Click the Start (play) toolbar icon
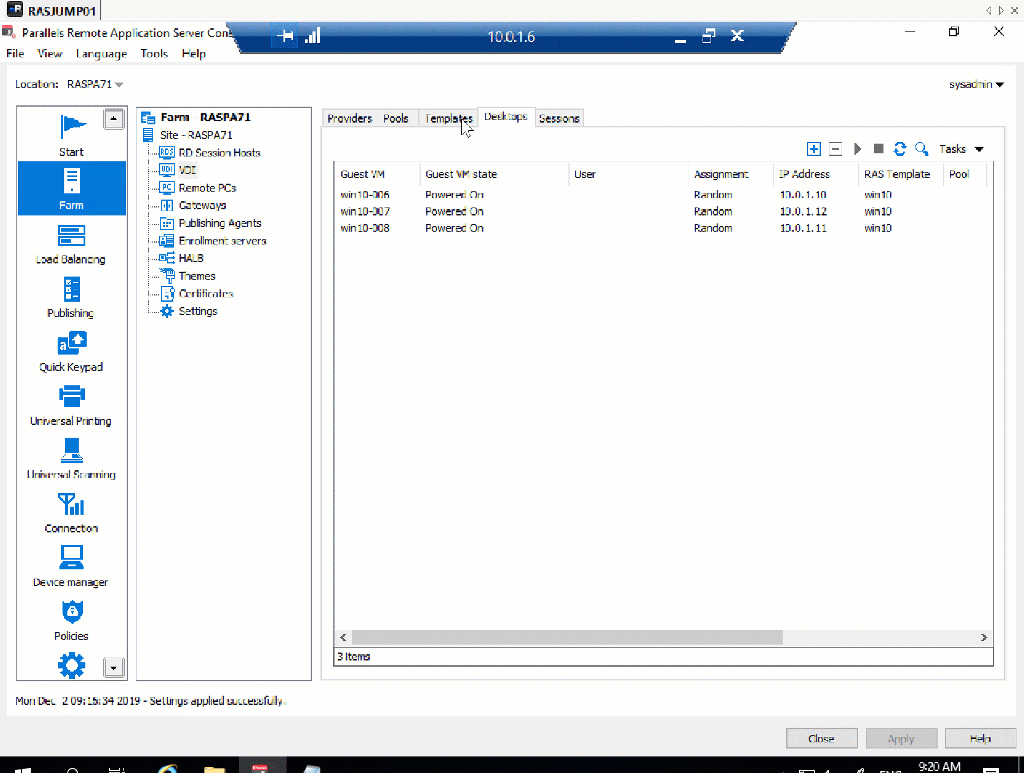 (x=857, y=149)
